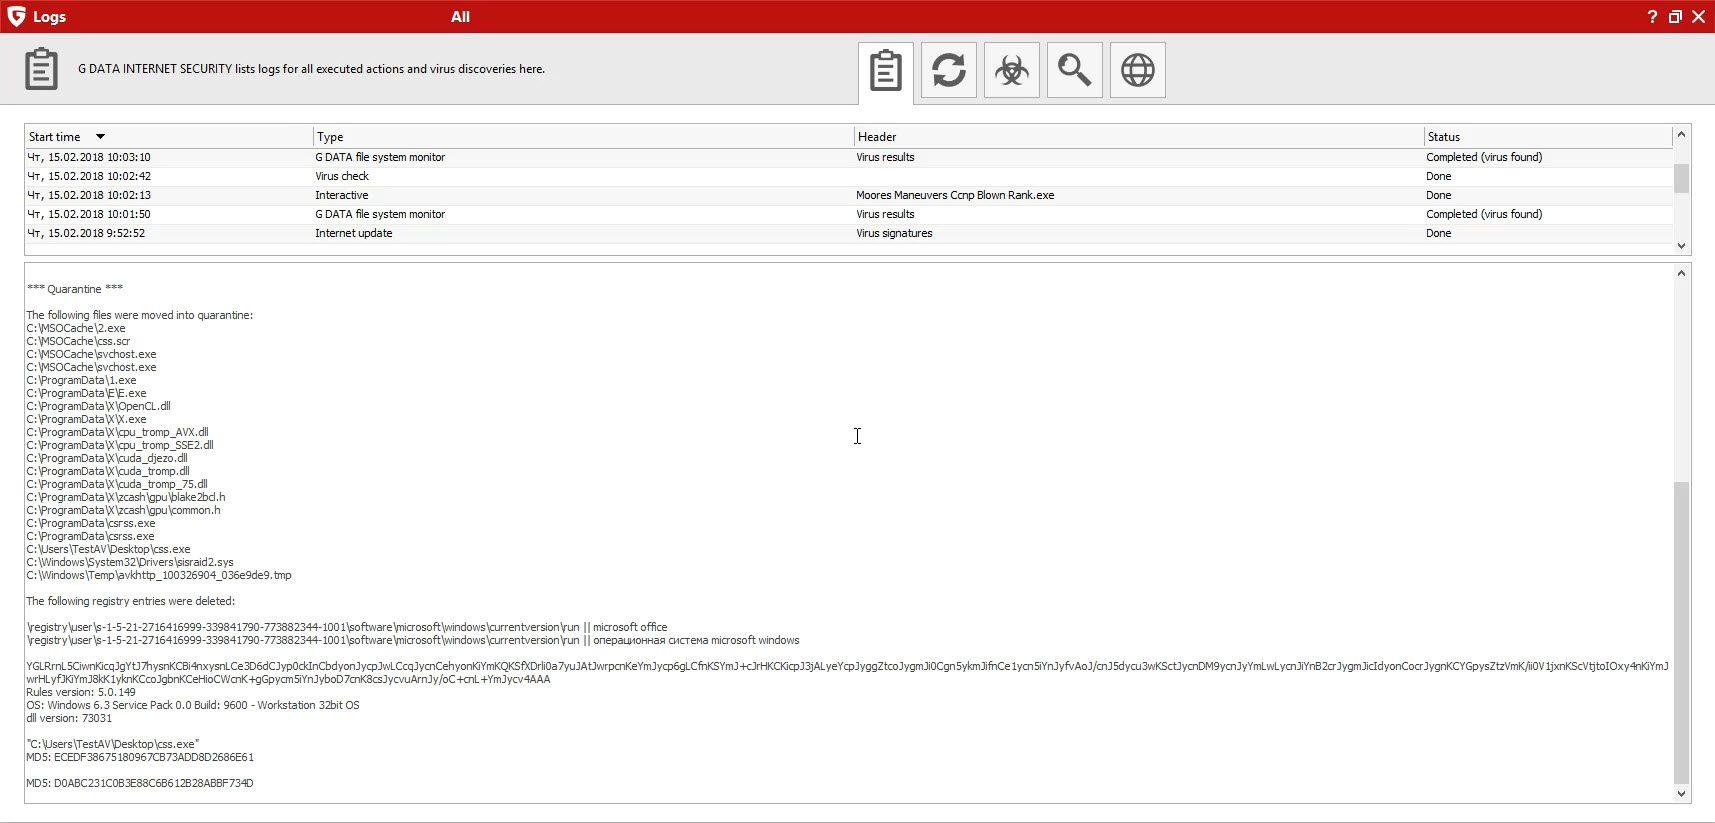Click the 'C:\MSOCache\css.scr' line
The height and width of the screenshot is (823, 1715).
(x=78, y=341)
